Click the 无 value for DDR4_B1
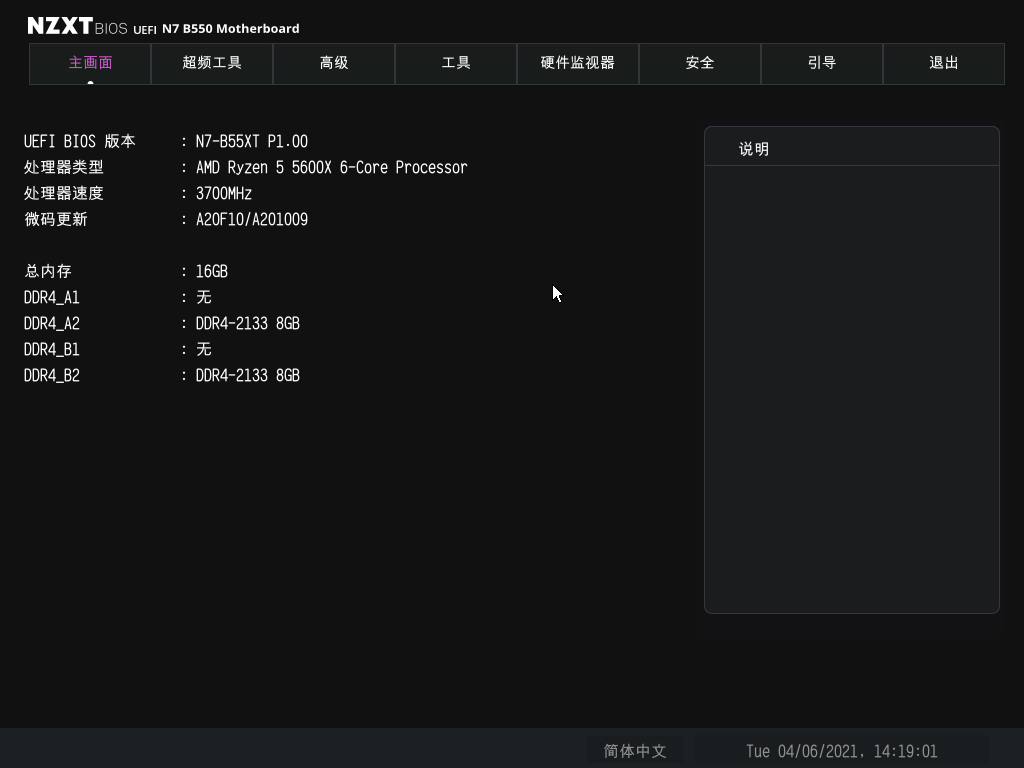The image size is (1024, 768). (204, 349)
